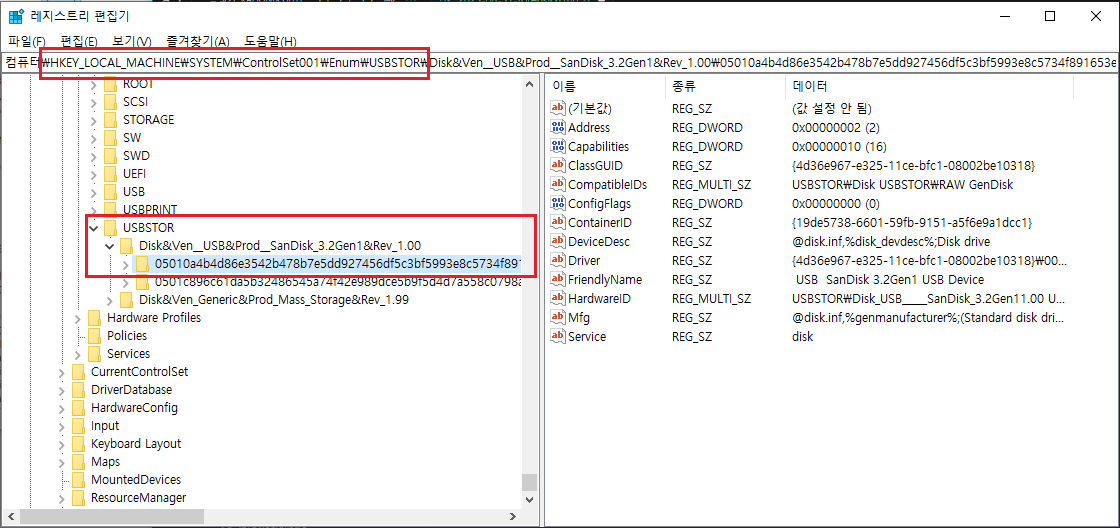Click the ConfigFlags DWORD value icon
The image size is (1120, 528).
[x=558, y=204]
